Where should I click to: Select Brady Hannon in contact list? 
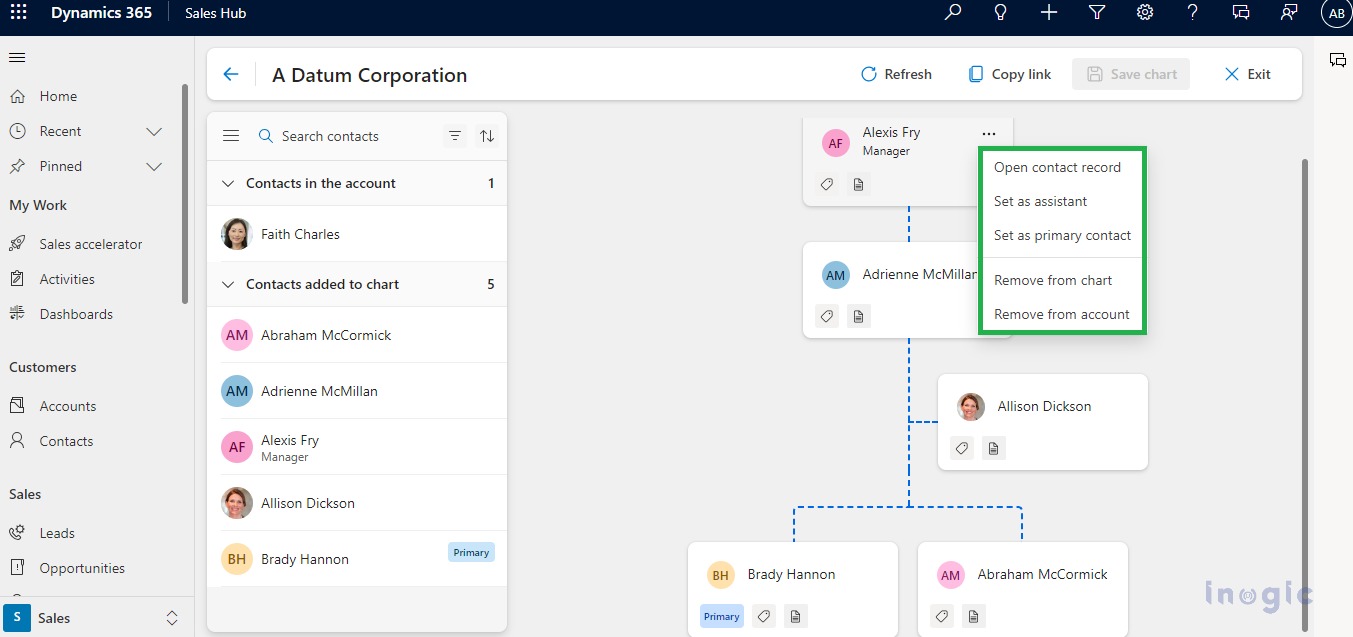(357, 559)
